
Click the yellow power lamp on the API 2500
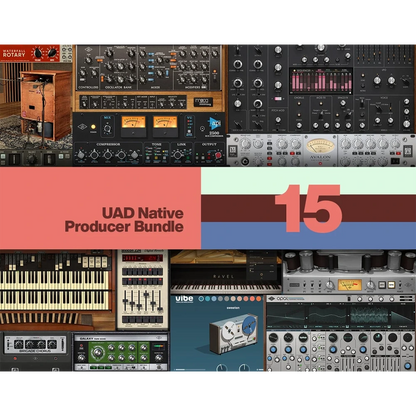(93, 127)
